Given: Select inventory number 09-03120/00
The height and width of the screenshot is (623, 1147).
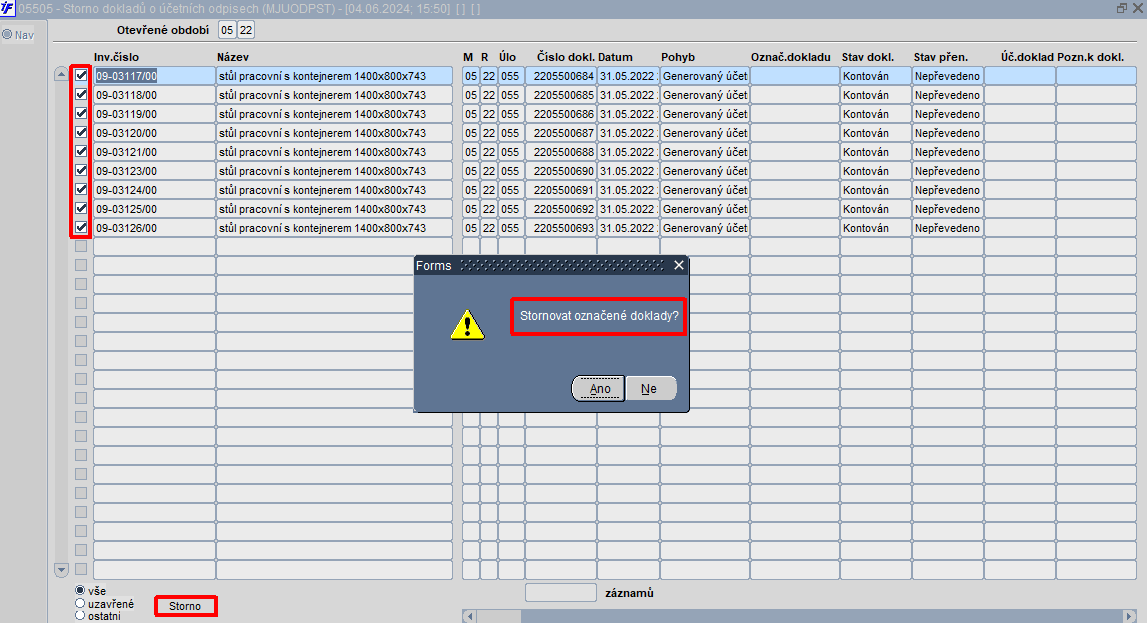Looking at the screenshot, I should click(154, 133).
